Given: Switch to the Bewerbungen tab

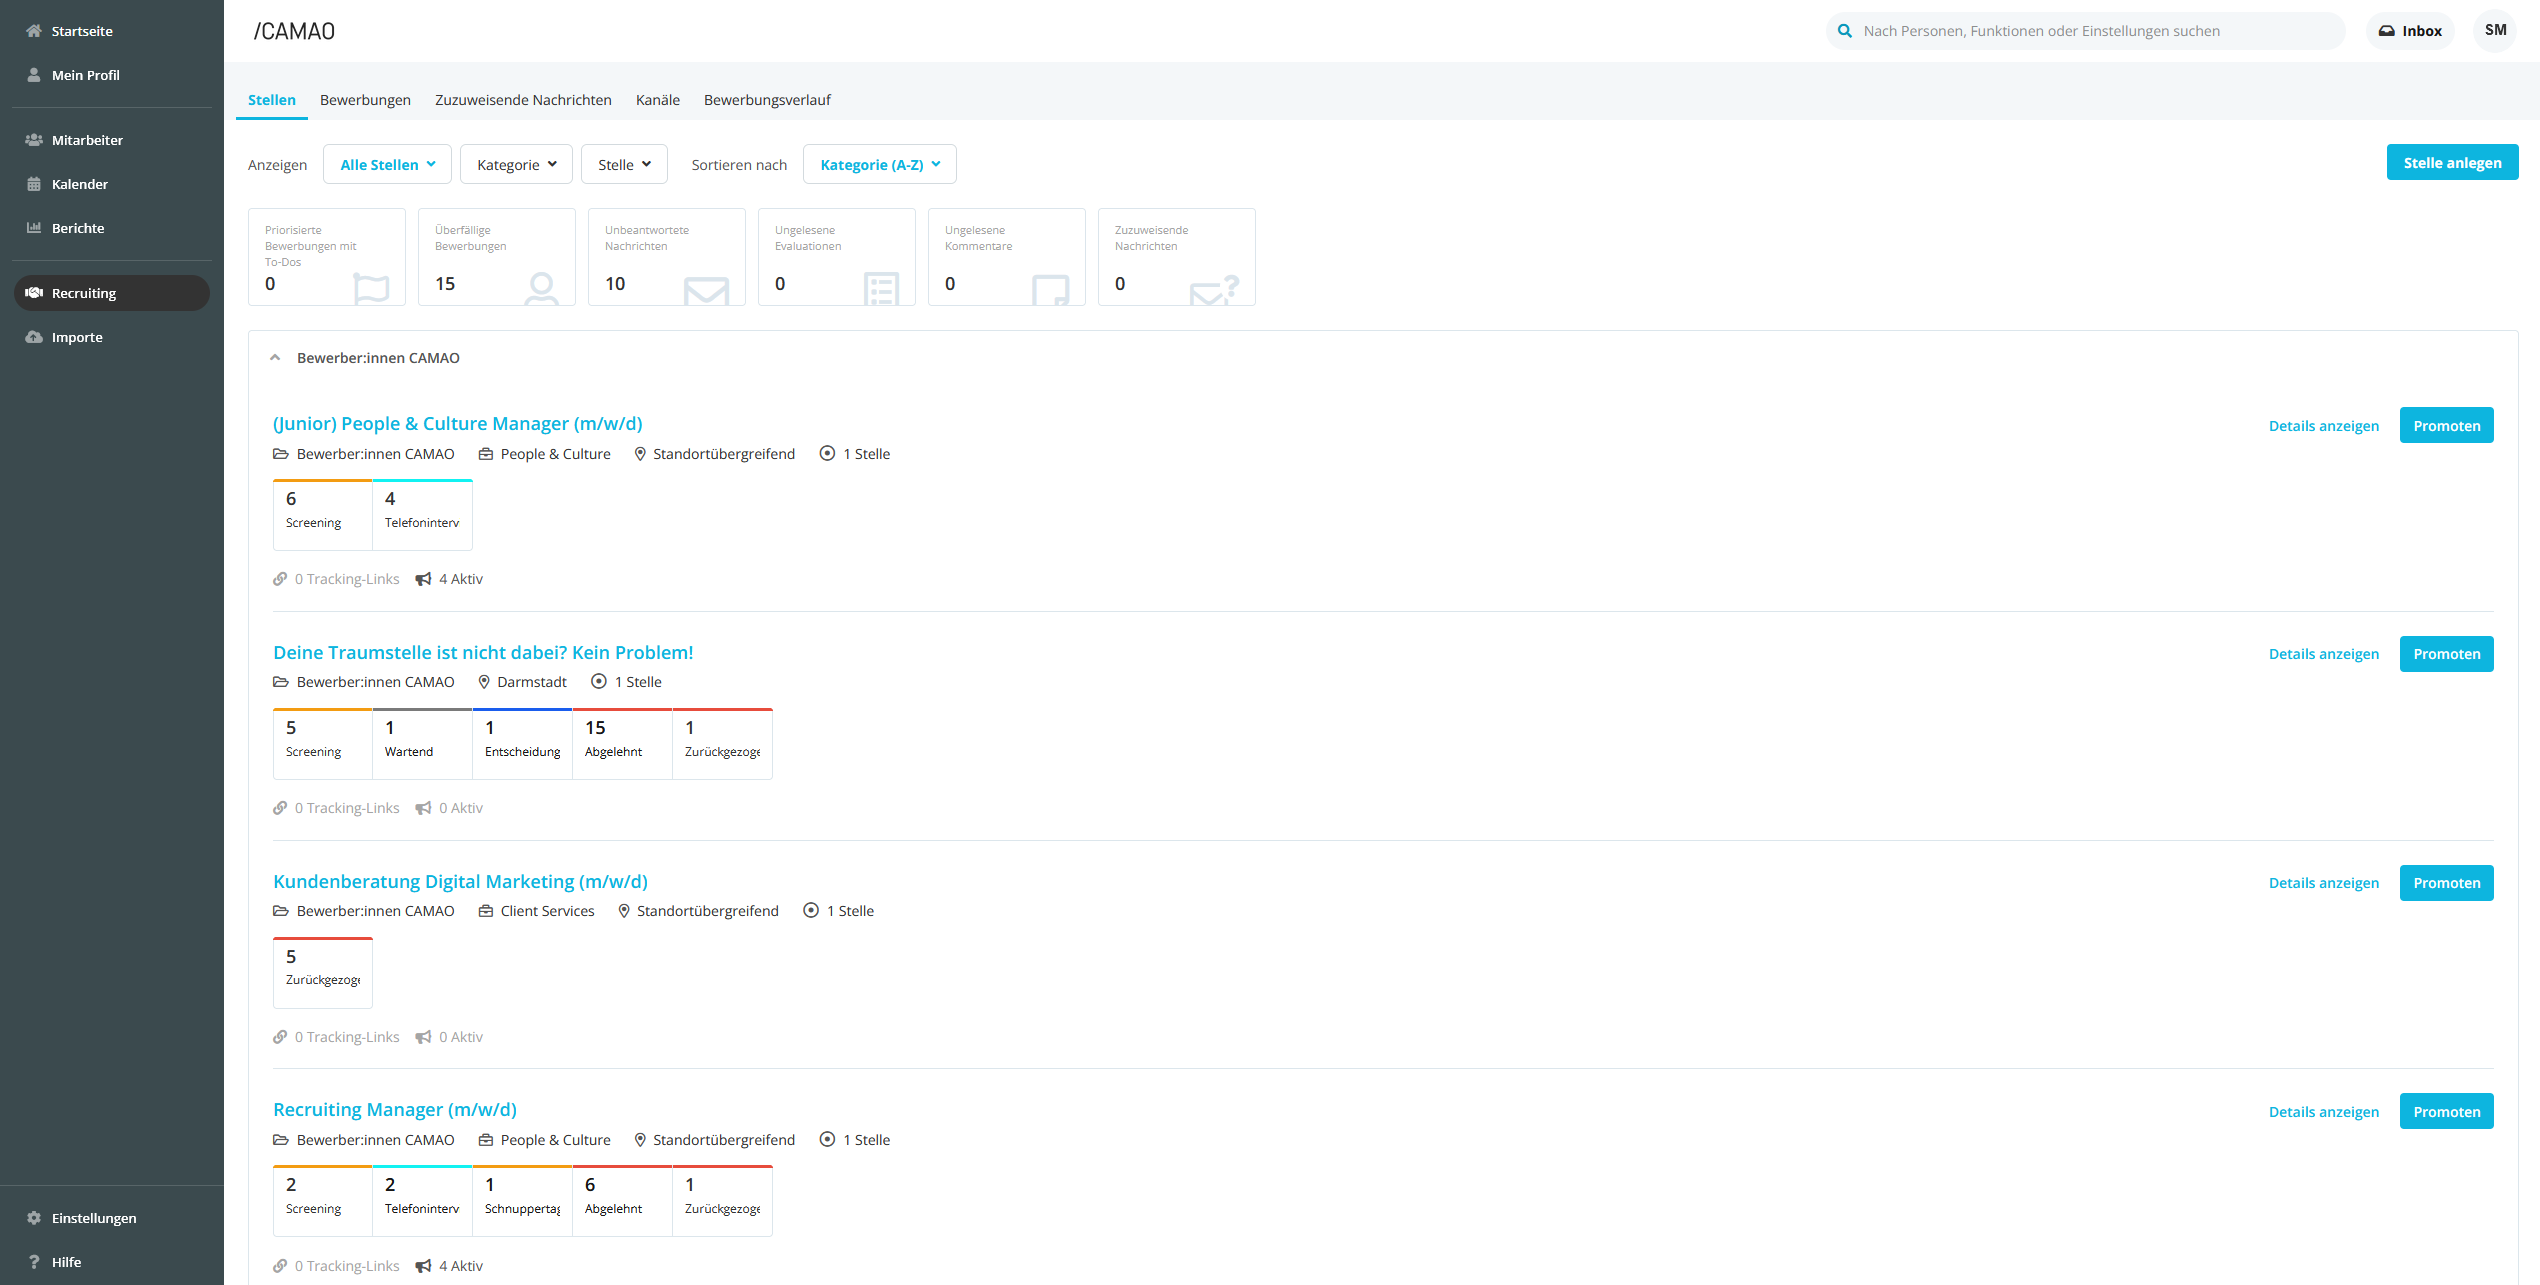Looking at the screenshot, I should (365, 100).
